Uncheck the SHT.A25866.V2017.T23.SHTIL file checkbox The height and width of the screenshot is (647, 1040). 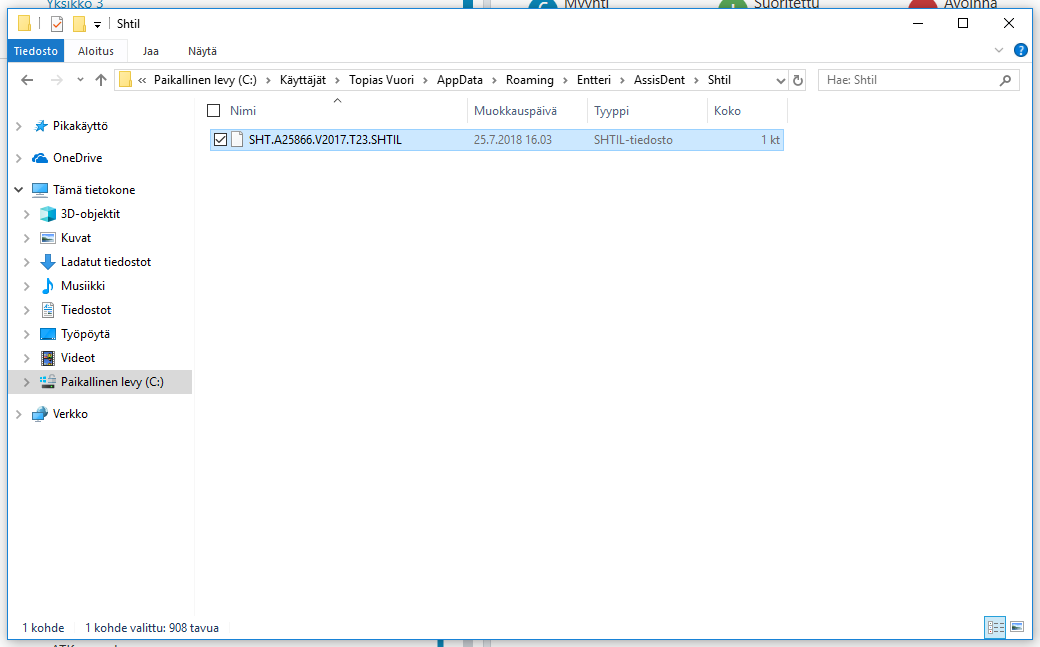click(220, 140)
